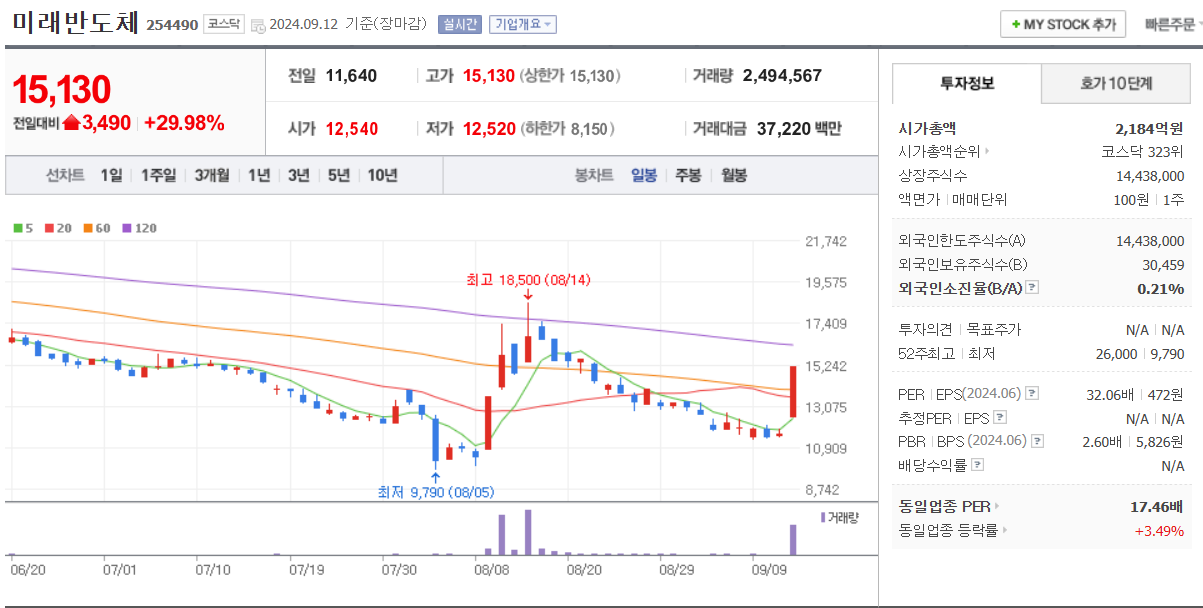The height and width of the screenshot is (608, 1203).
Task: Click the tall red candle on 09/12
Action: point(793,391)
